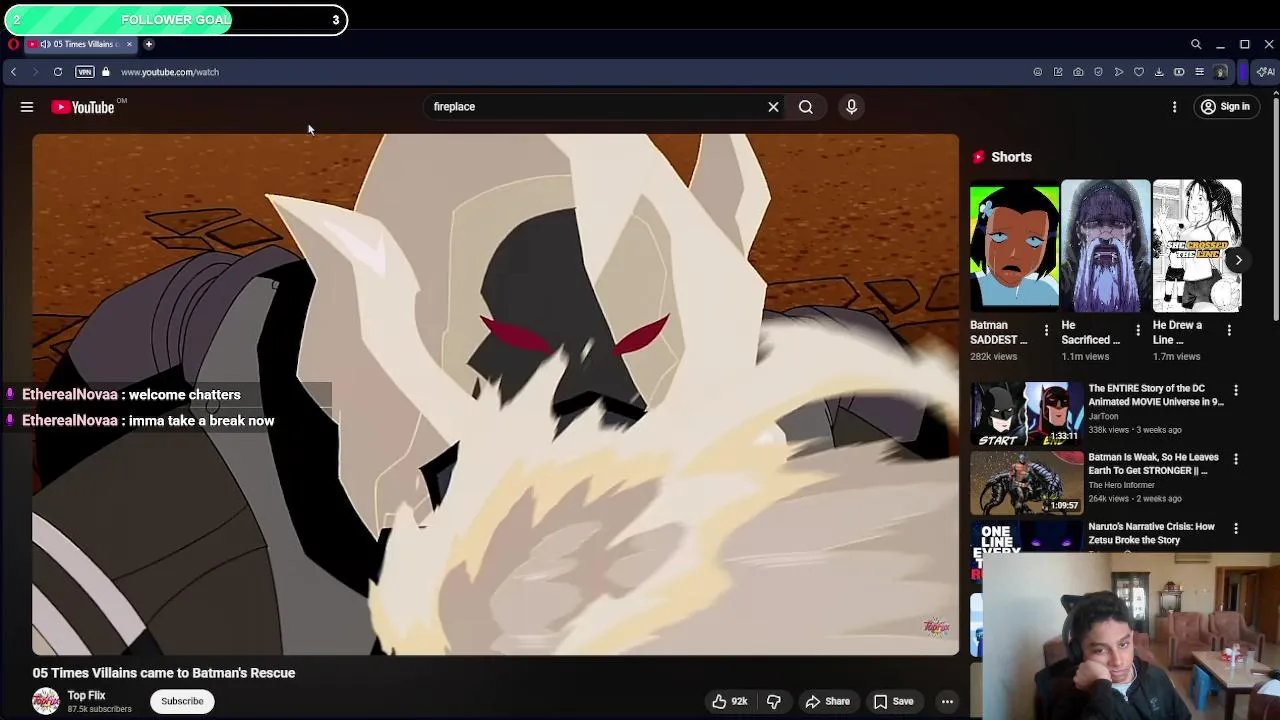Clear the search text with X
The image size is (1280, 720).
pos(773,107)
